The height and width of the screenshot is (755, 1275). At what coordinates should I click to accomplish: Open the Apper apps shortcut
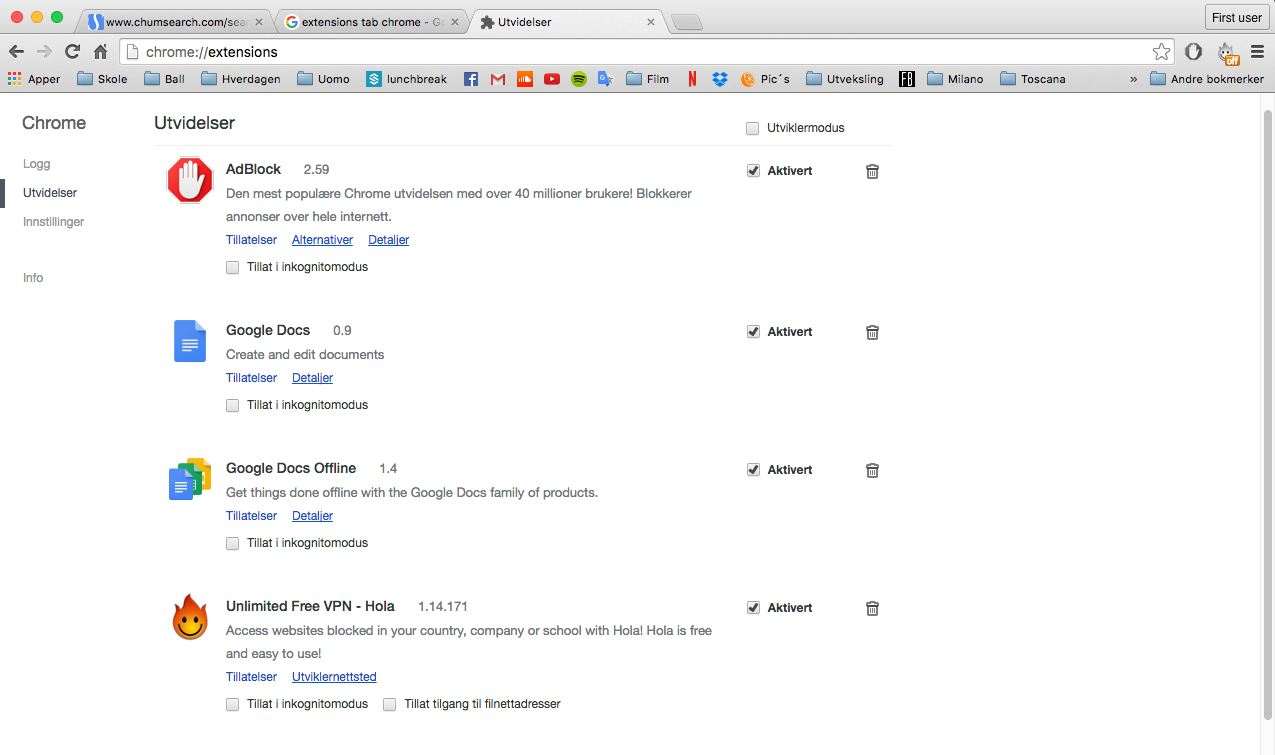[34, 79]
